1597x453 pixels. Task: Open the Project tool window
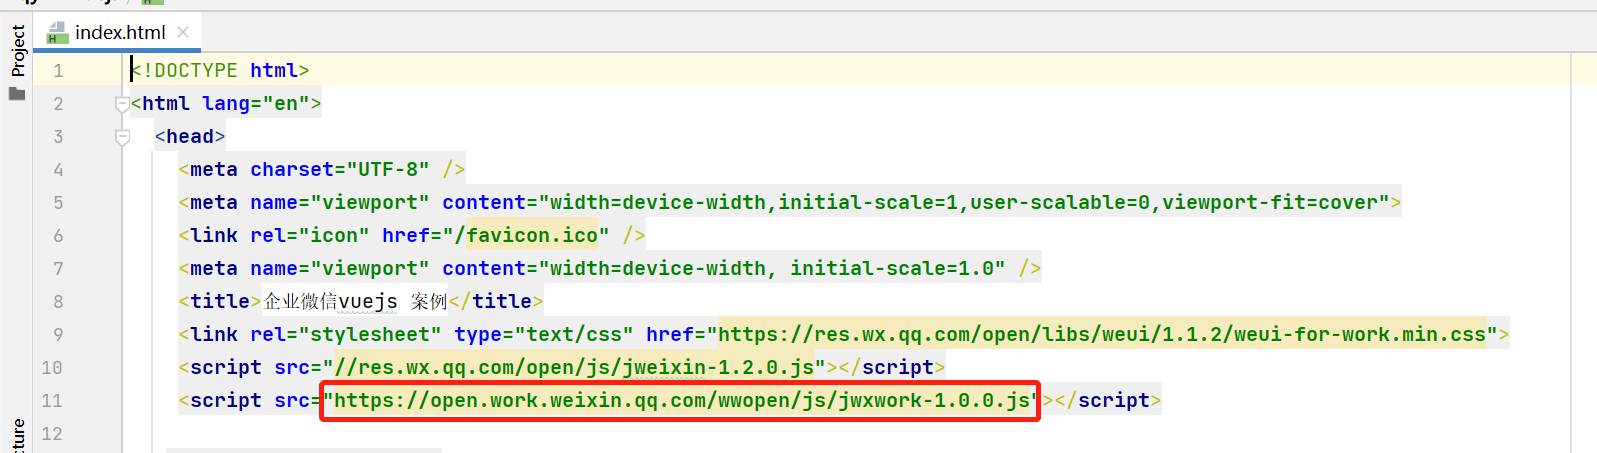point(17,50)
